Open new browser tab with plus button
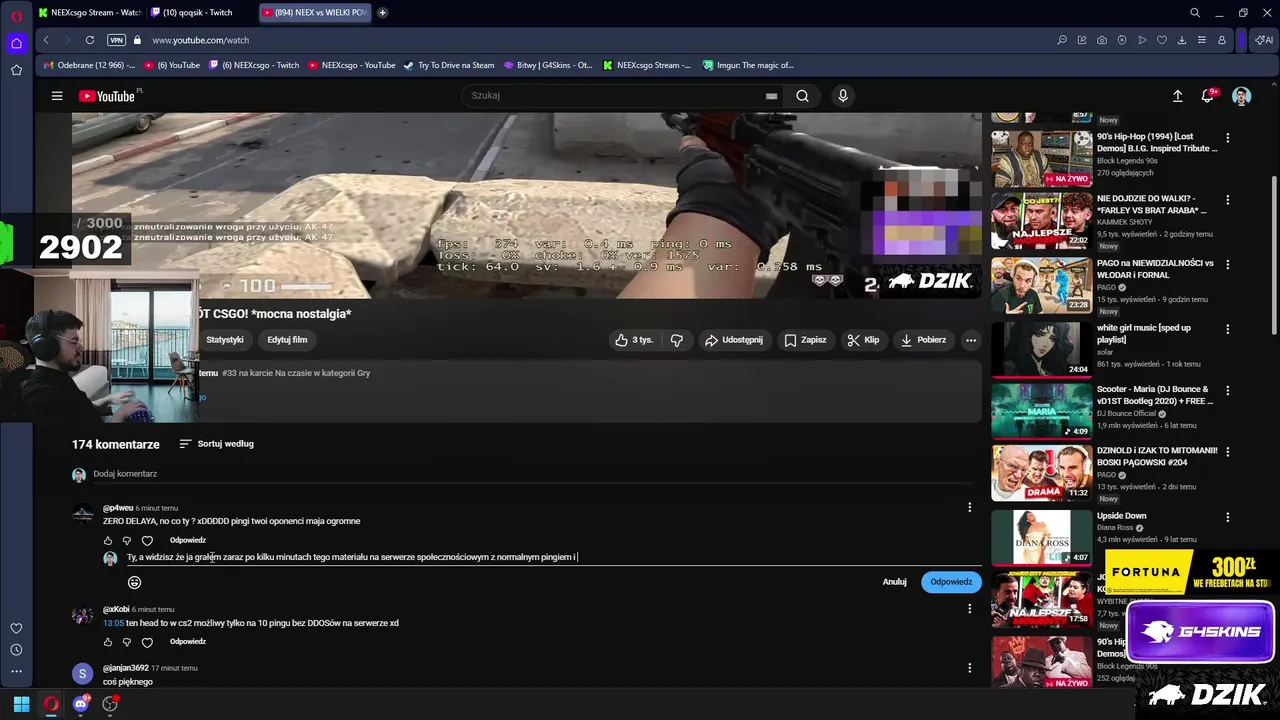This screenshot has width=1280, height=720. coord(382,13)
